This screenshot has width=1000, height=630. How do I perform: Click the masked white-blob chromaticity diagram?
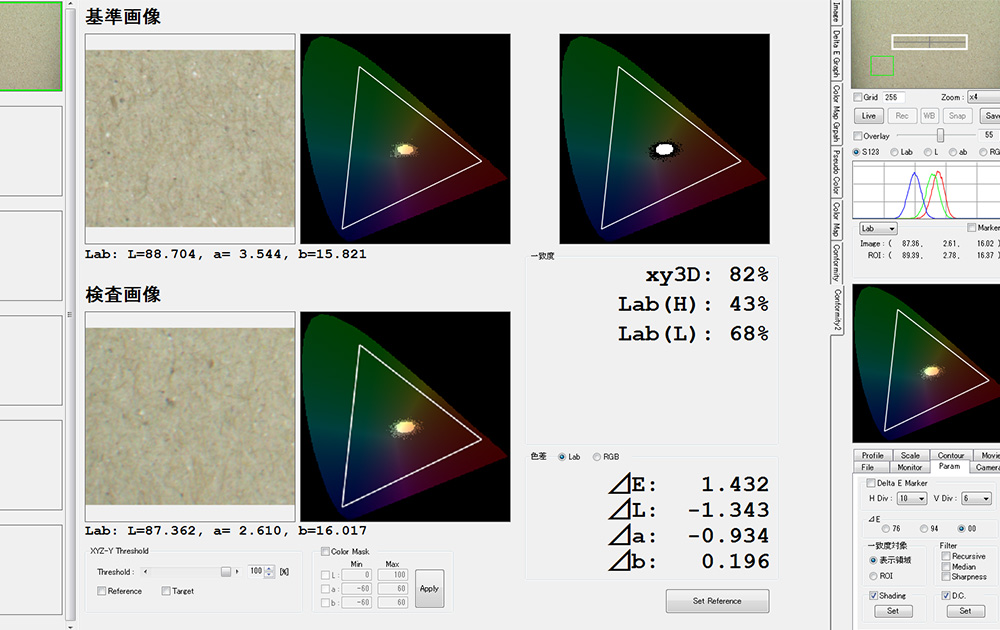pos(665,138)
